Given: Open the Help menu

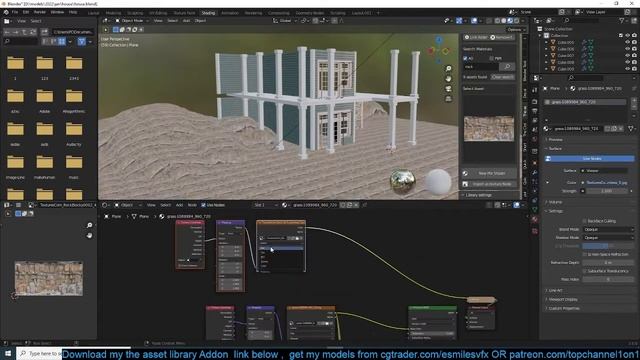Looking at the screenshot, I should 73,12.
